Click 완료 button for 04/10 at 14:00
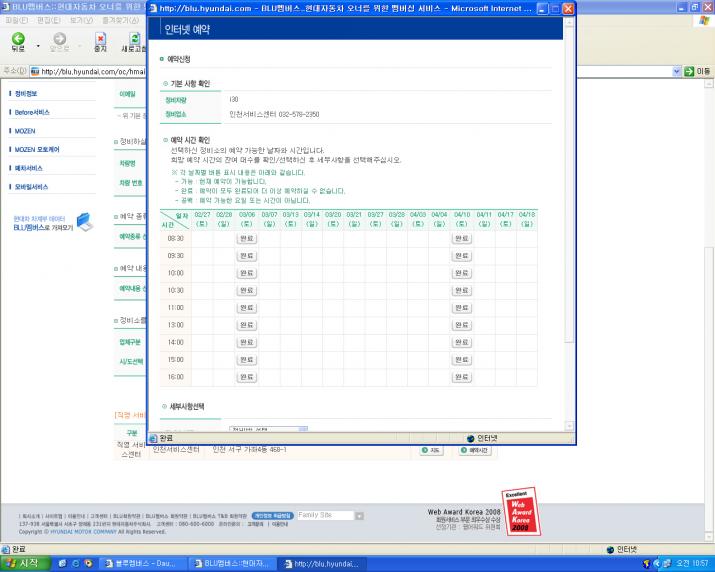The width and height of the screenshot is (715, 572). tap(461, 343)
